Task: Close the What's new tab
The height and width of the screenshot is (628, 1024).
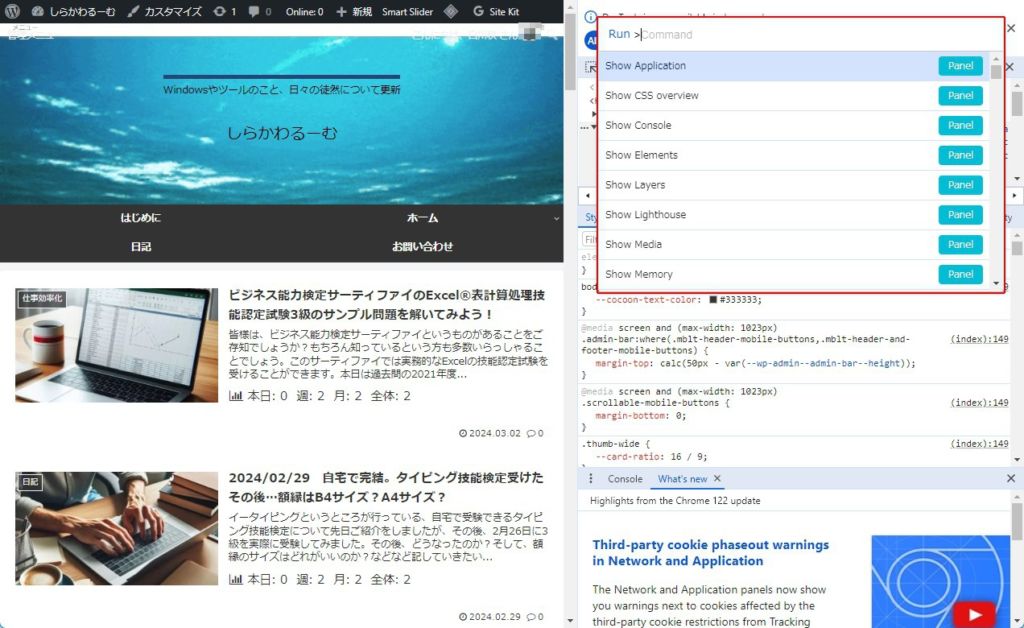Action: (718, 479)
